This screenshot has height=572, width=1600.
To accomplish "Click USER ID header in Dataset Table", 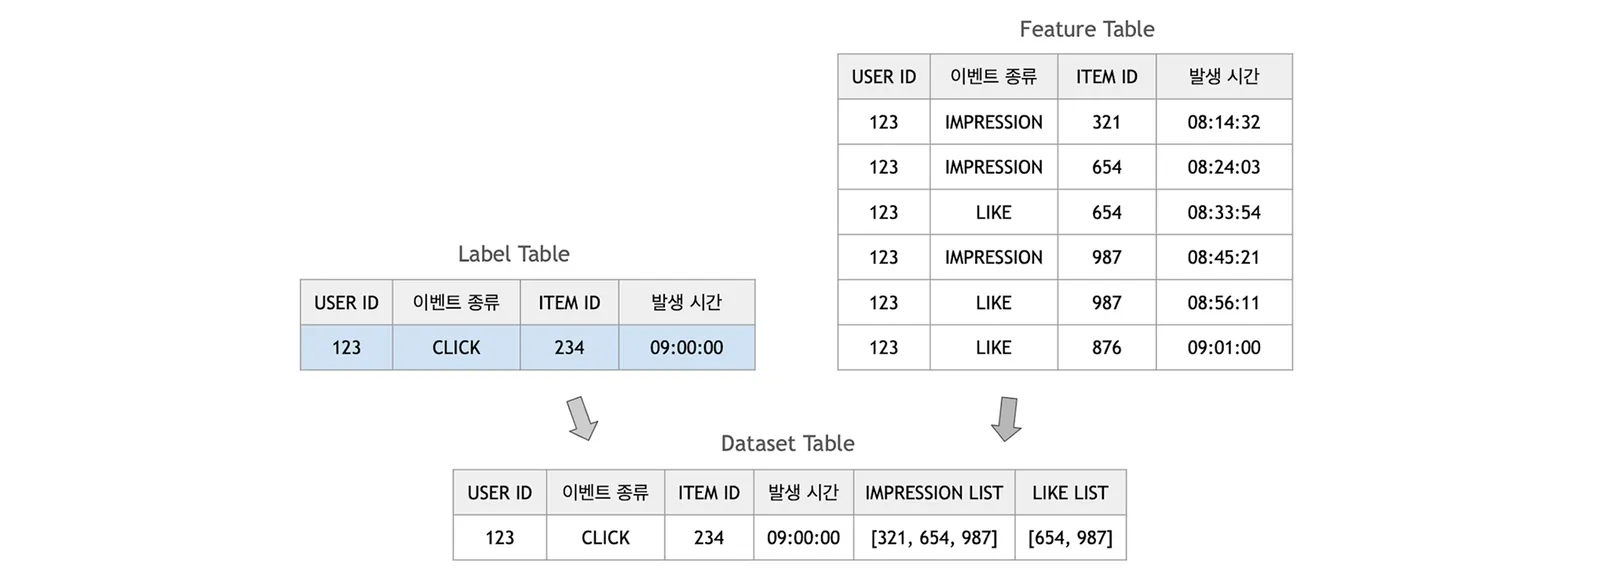I will coord(500,493).
